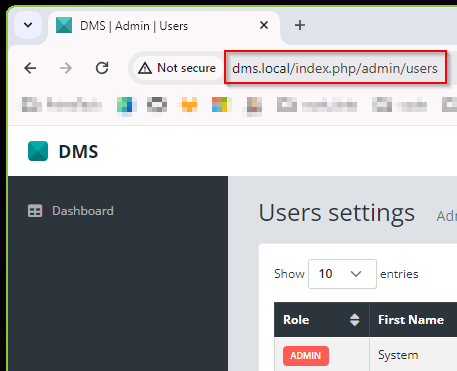Click the Dashboard sidebar grid icon
This screenshot has width=457, height=371.
tap(35, 211)
